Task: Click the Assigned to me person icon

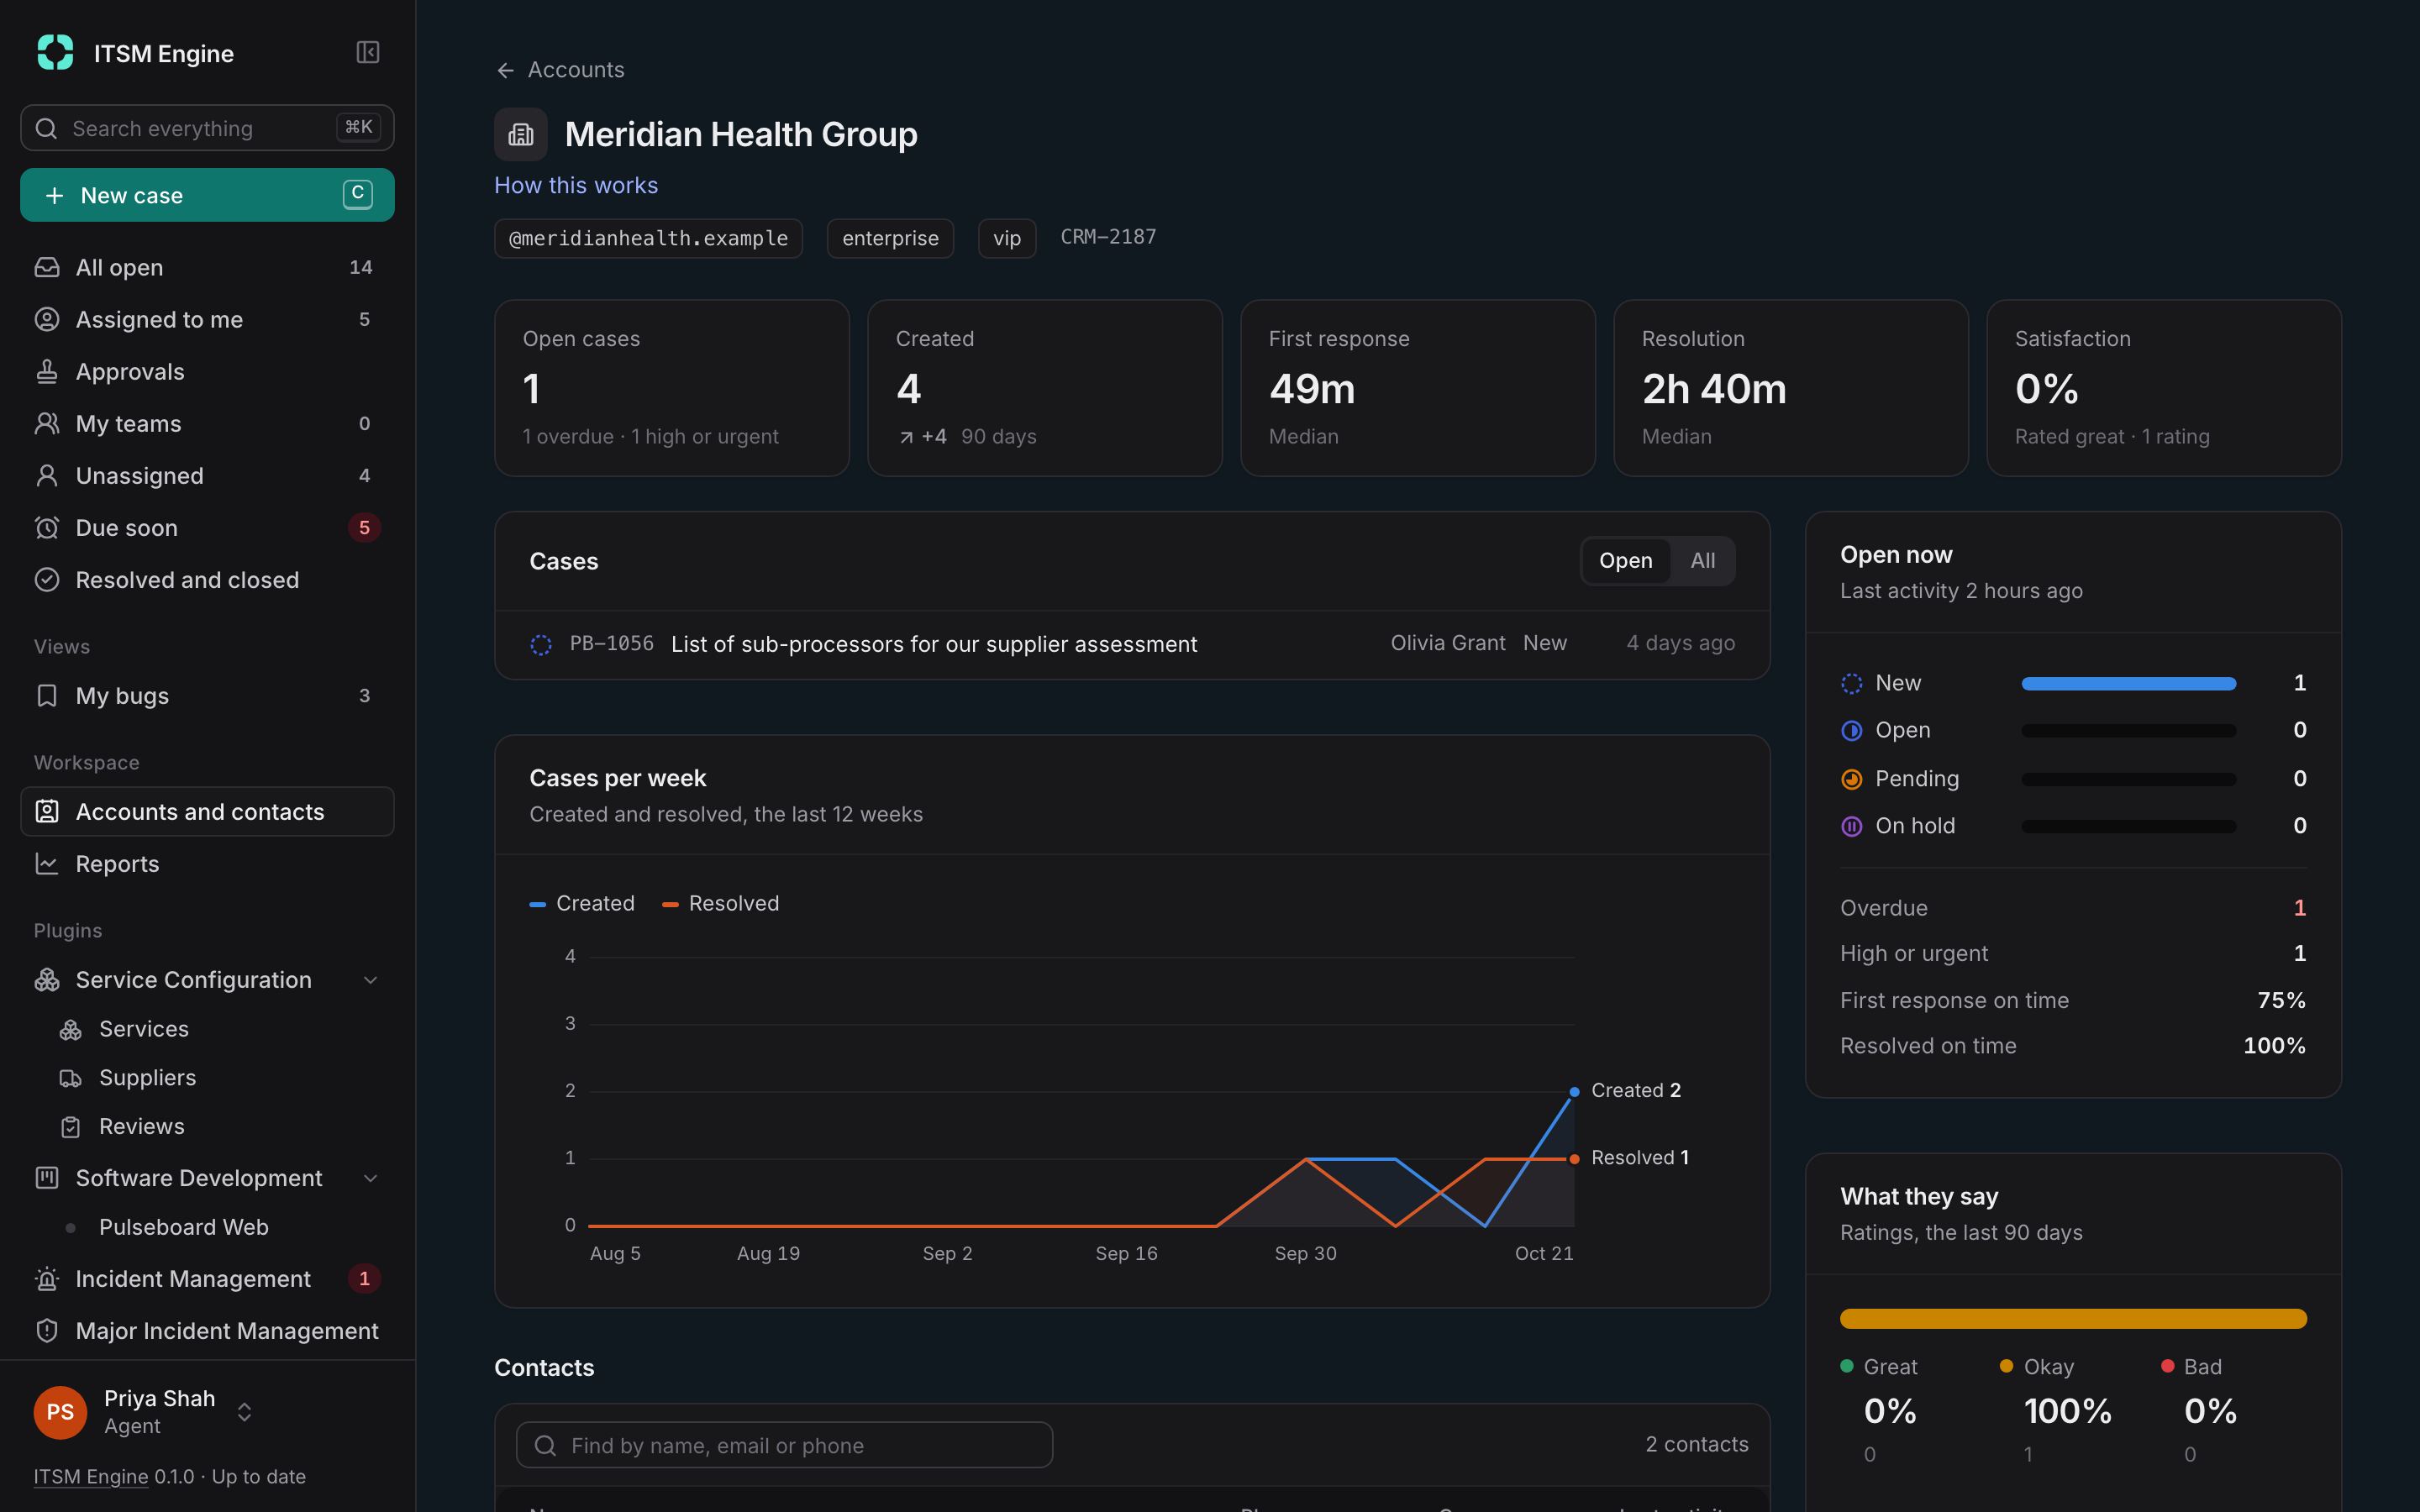Action: (47, 319)
